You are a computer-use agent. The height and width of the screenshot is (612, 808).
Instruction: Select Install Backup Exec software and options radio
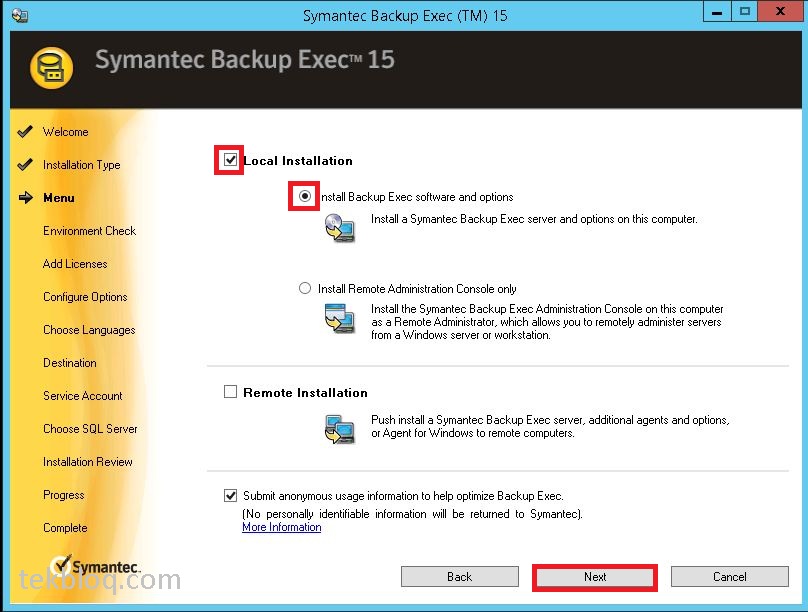coord(305,196)
